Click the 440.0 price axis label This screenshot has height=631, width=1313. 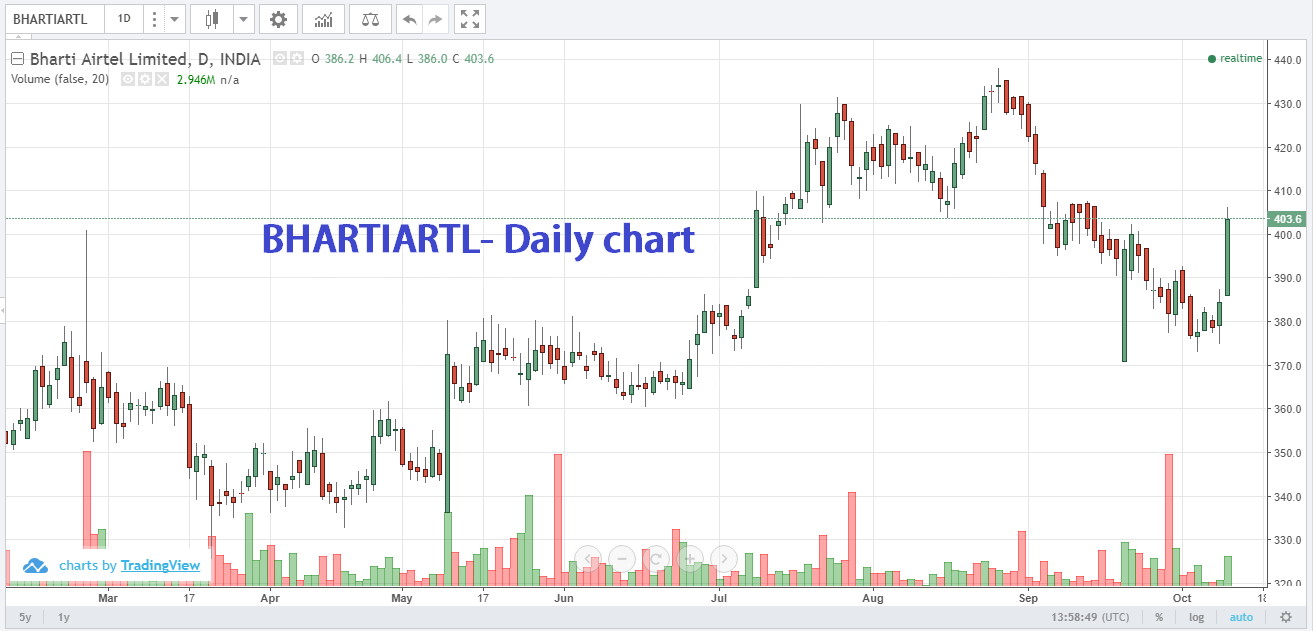tap(1288, 60)
